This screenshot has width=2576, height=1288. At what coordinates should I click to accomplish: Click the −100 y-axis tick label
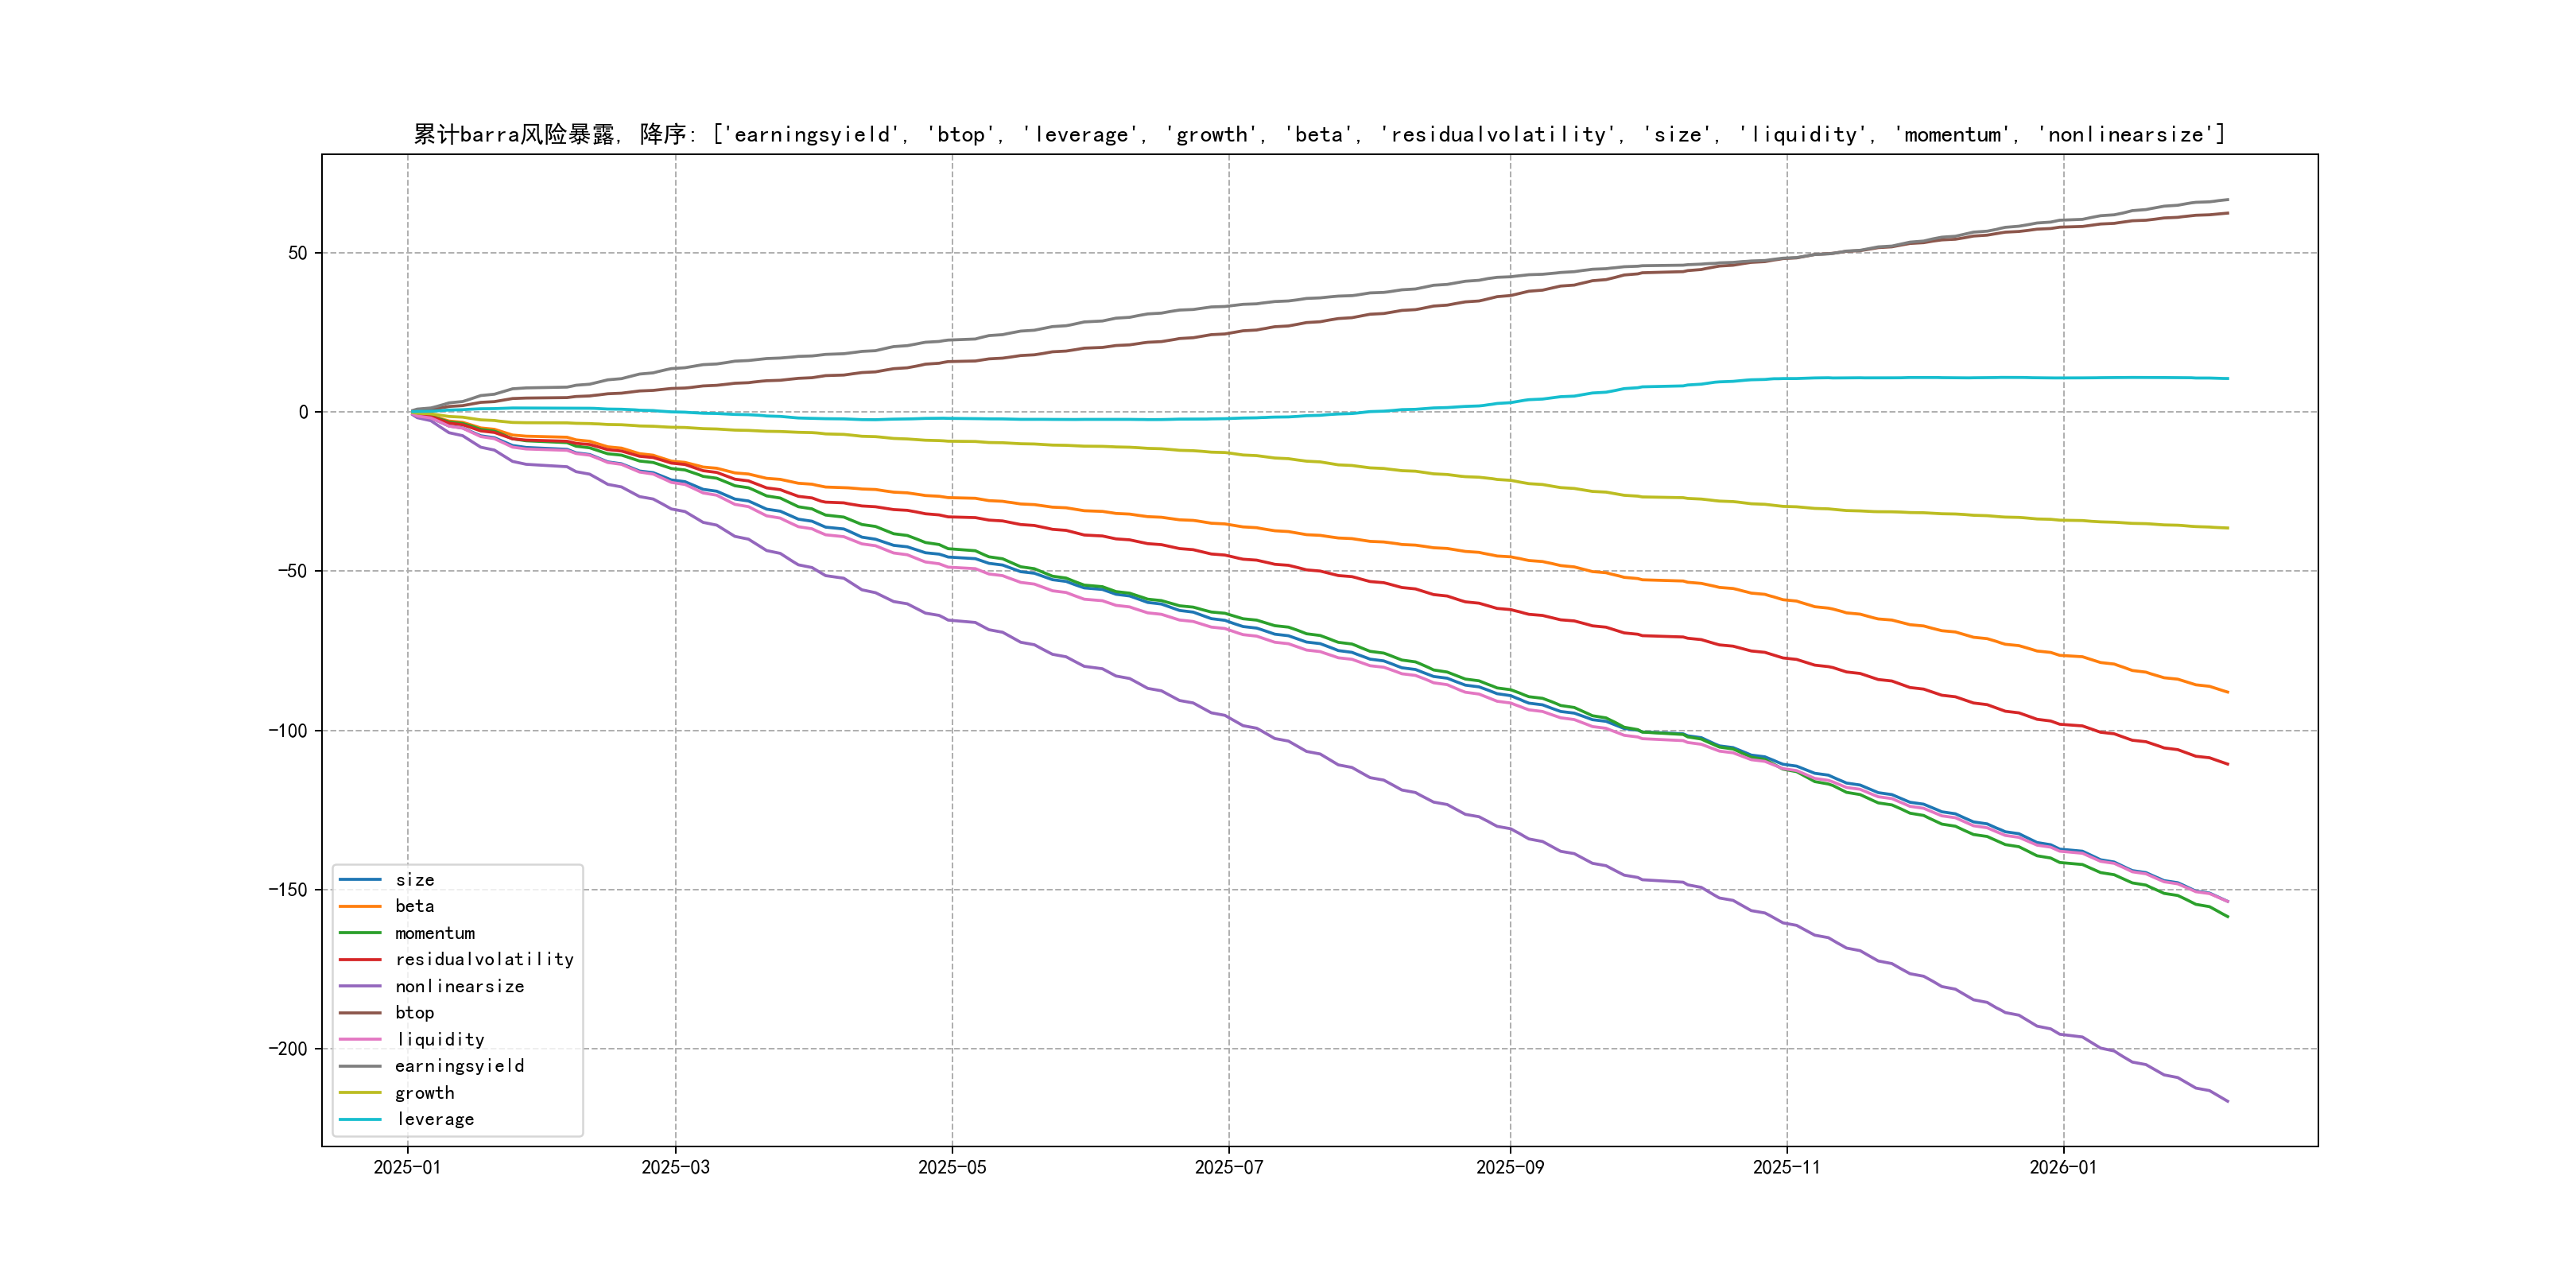pos(288,731)
